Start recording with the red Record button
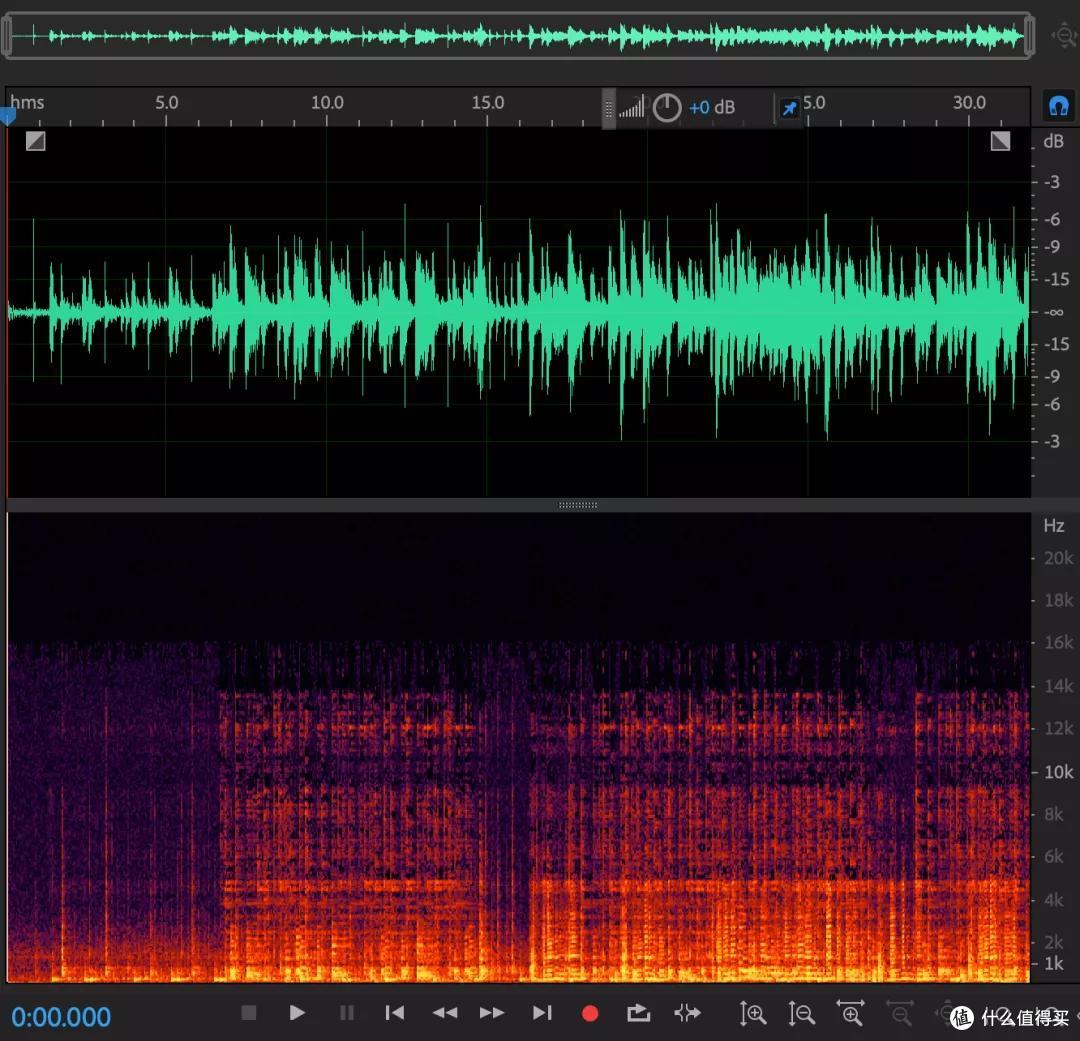1080x1041 pixels. (x=590, y=1013)
